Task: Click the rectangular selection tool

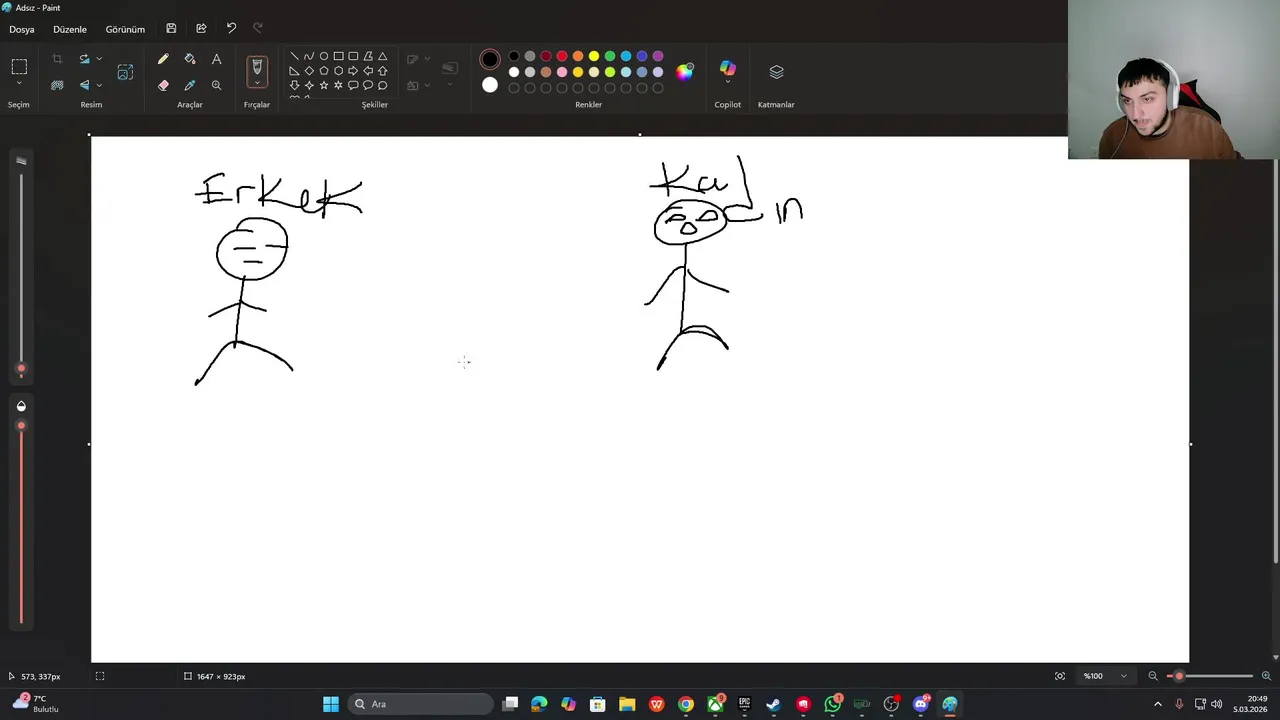Action: (19, 67)
